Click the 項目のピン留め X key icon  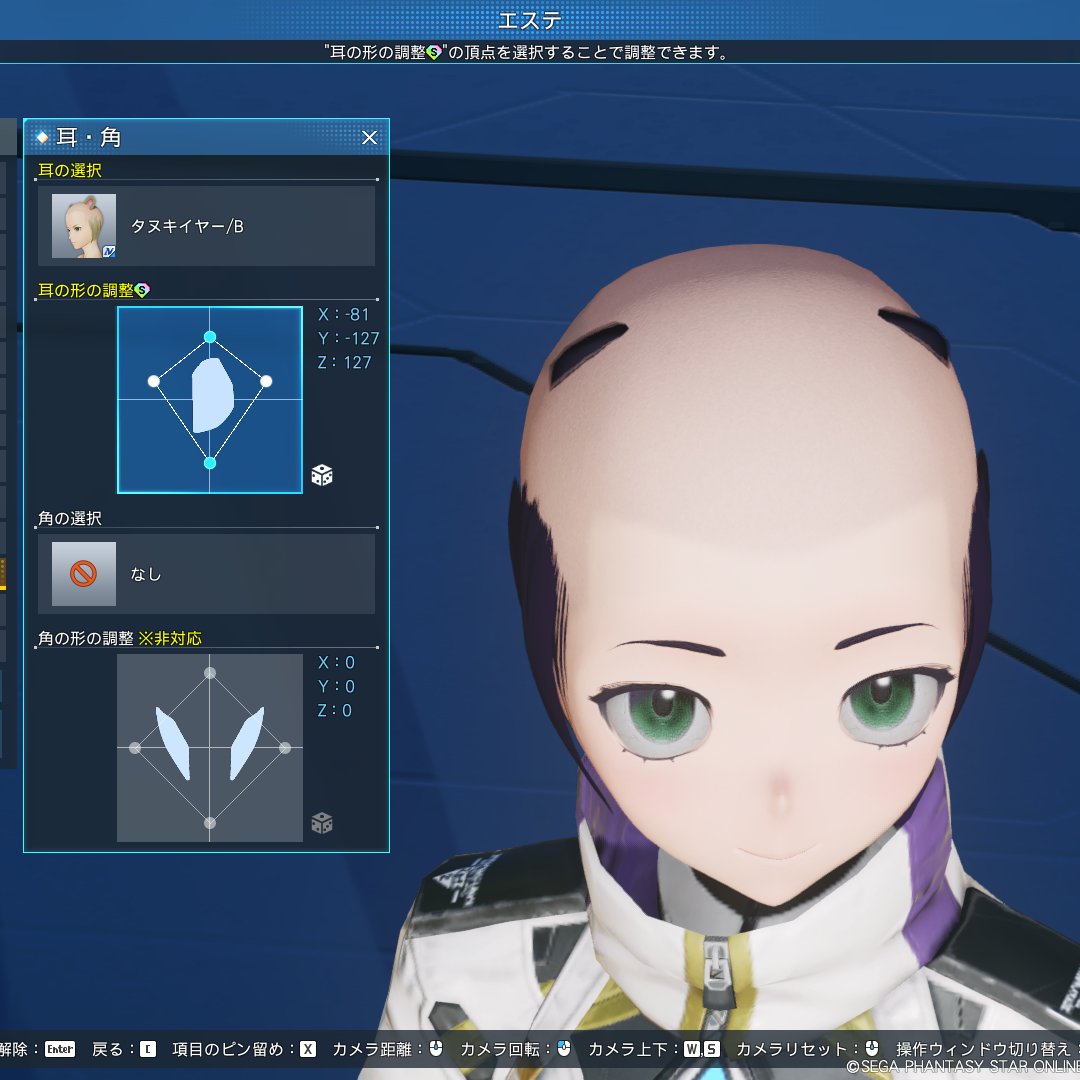pyautogui.click(x=308, y=1049)
